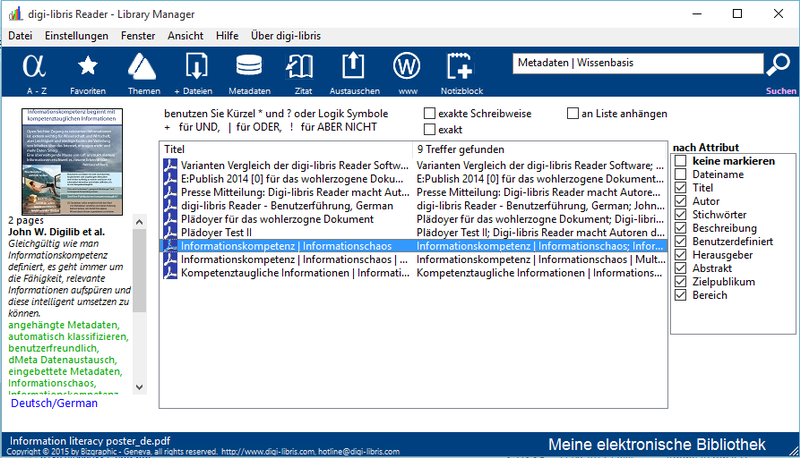Enable exakte Schreibweise checkbox
Viewport: 800px width, 458px height.
[430, 113]
